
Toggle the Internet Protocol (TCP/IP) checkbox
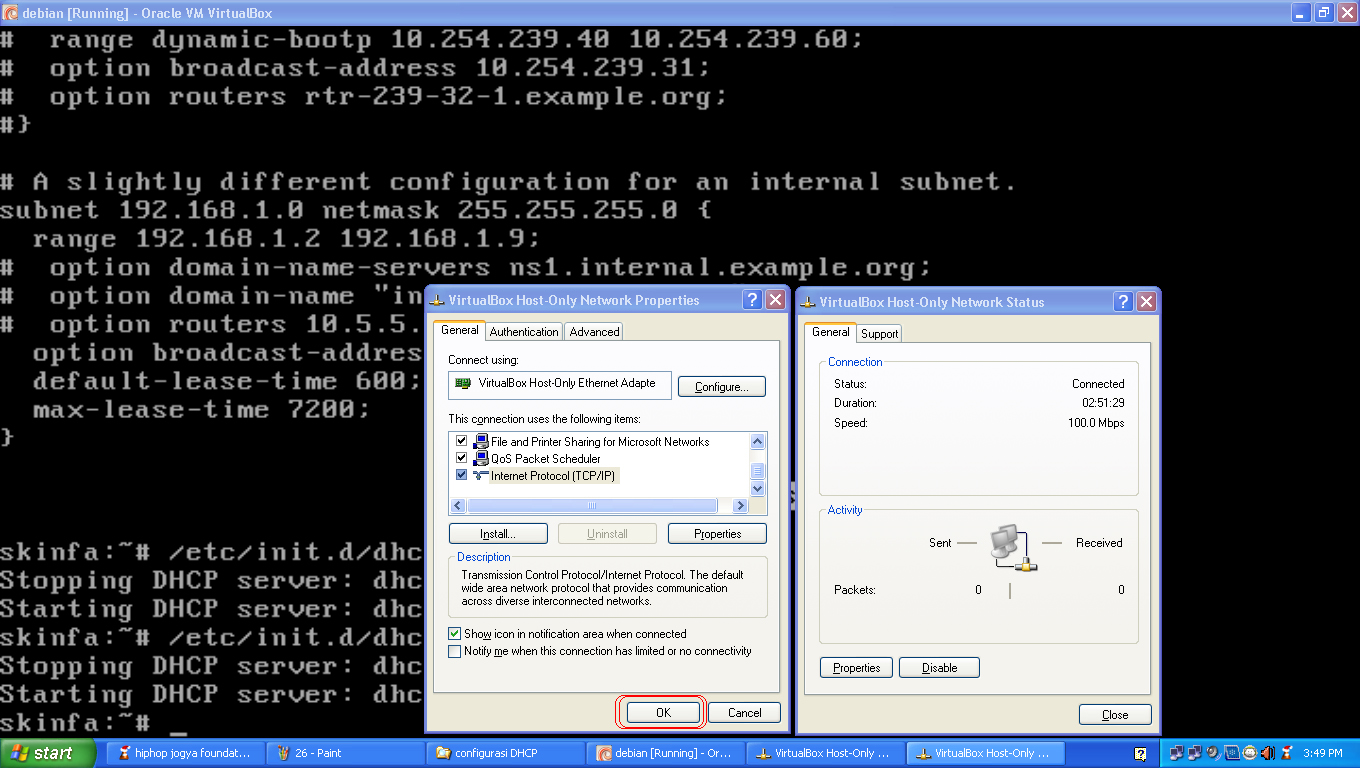click(461, 475)
